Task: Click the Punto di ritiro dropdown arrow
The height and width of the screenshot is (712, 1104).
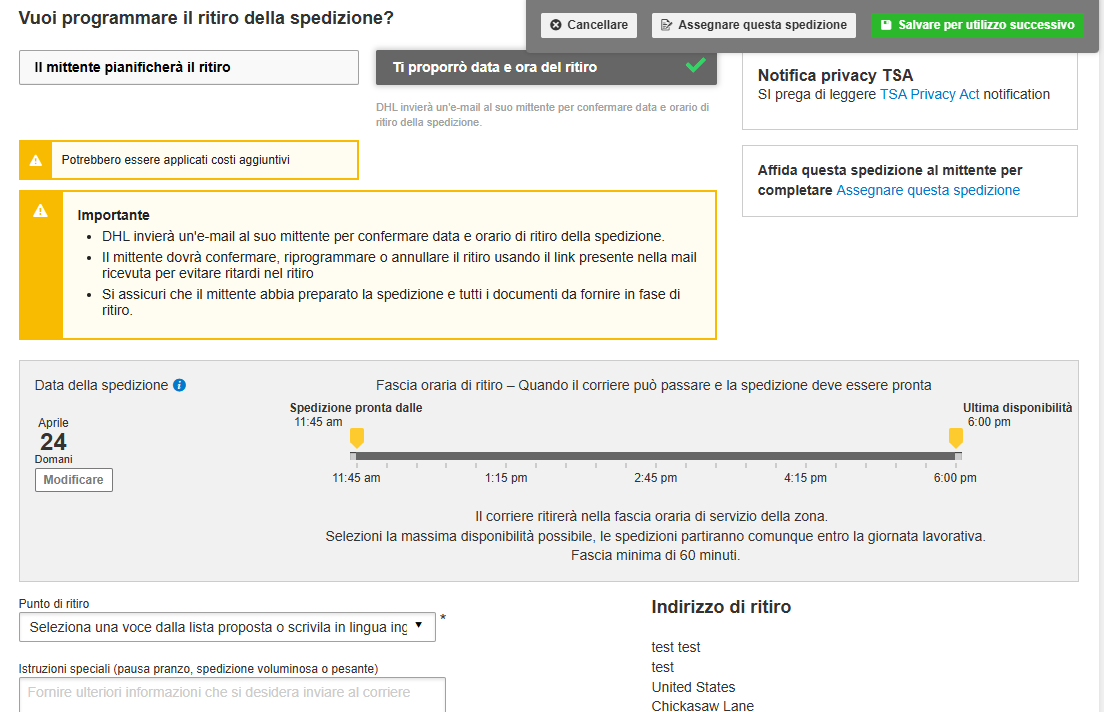Action: point(418,626)
